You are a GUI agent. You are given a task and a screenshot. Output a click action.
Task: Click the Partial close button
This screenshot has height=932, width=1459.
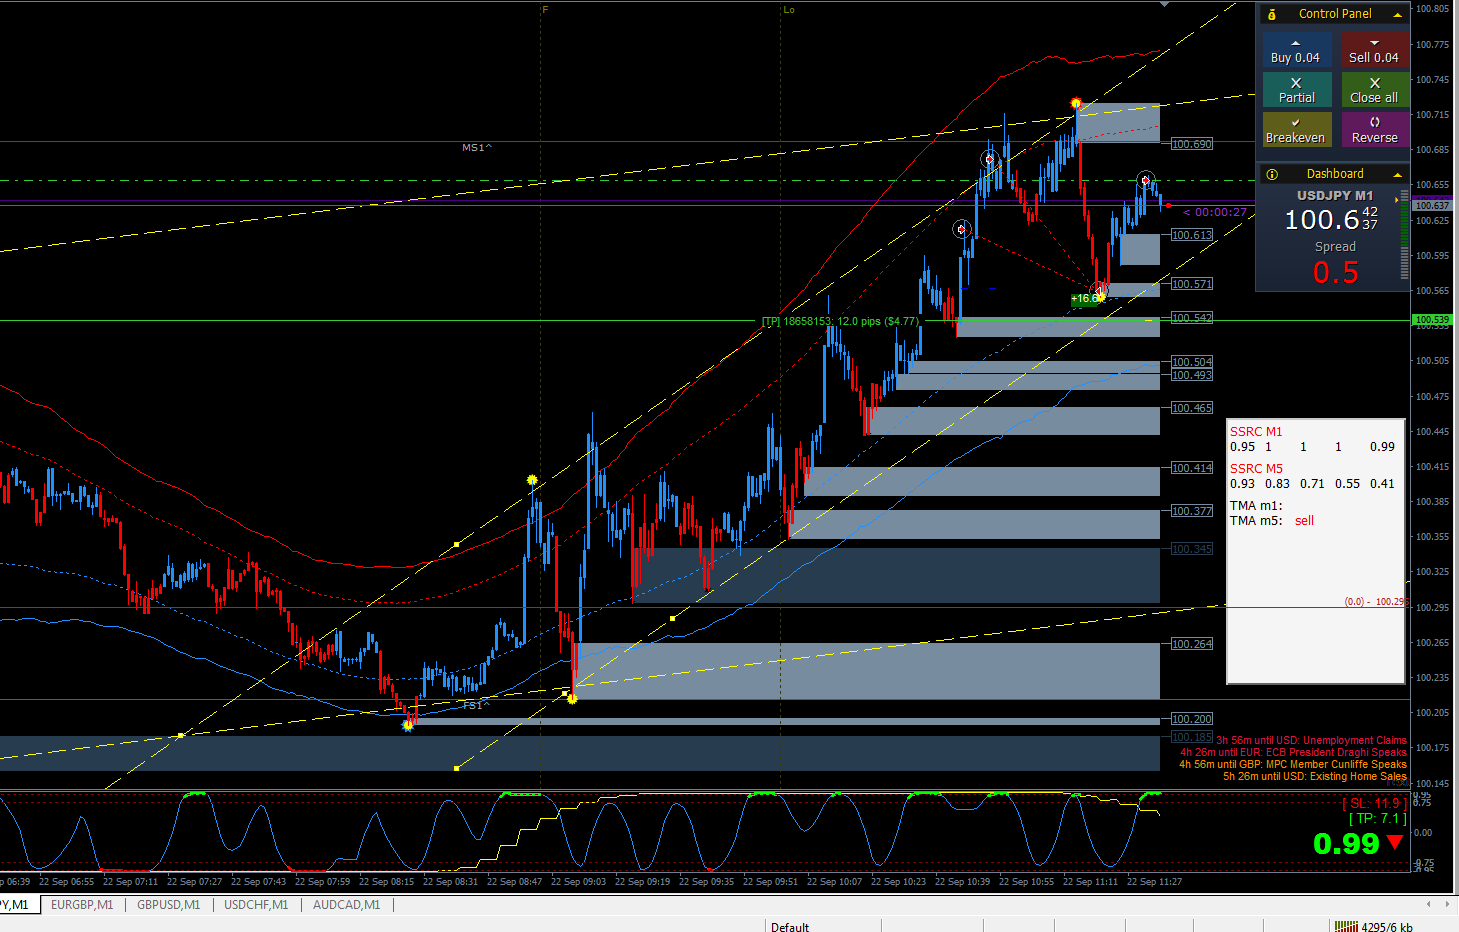[x=1296, y=90]
